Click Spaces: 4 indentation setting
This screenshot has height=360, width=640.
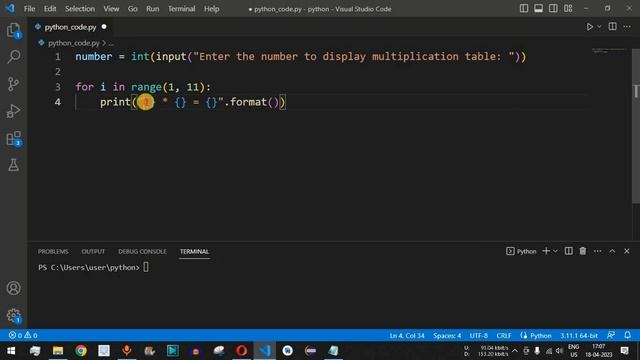[447, 336]
